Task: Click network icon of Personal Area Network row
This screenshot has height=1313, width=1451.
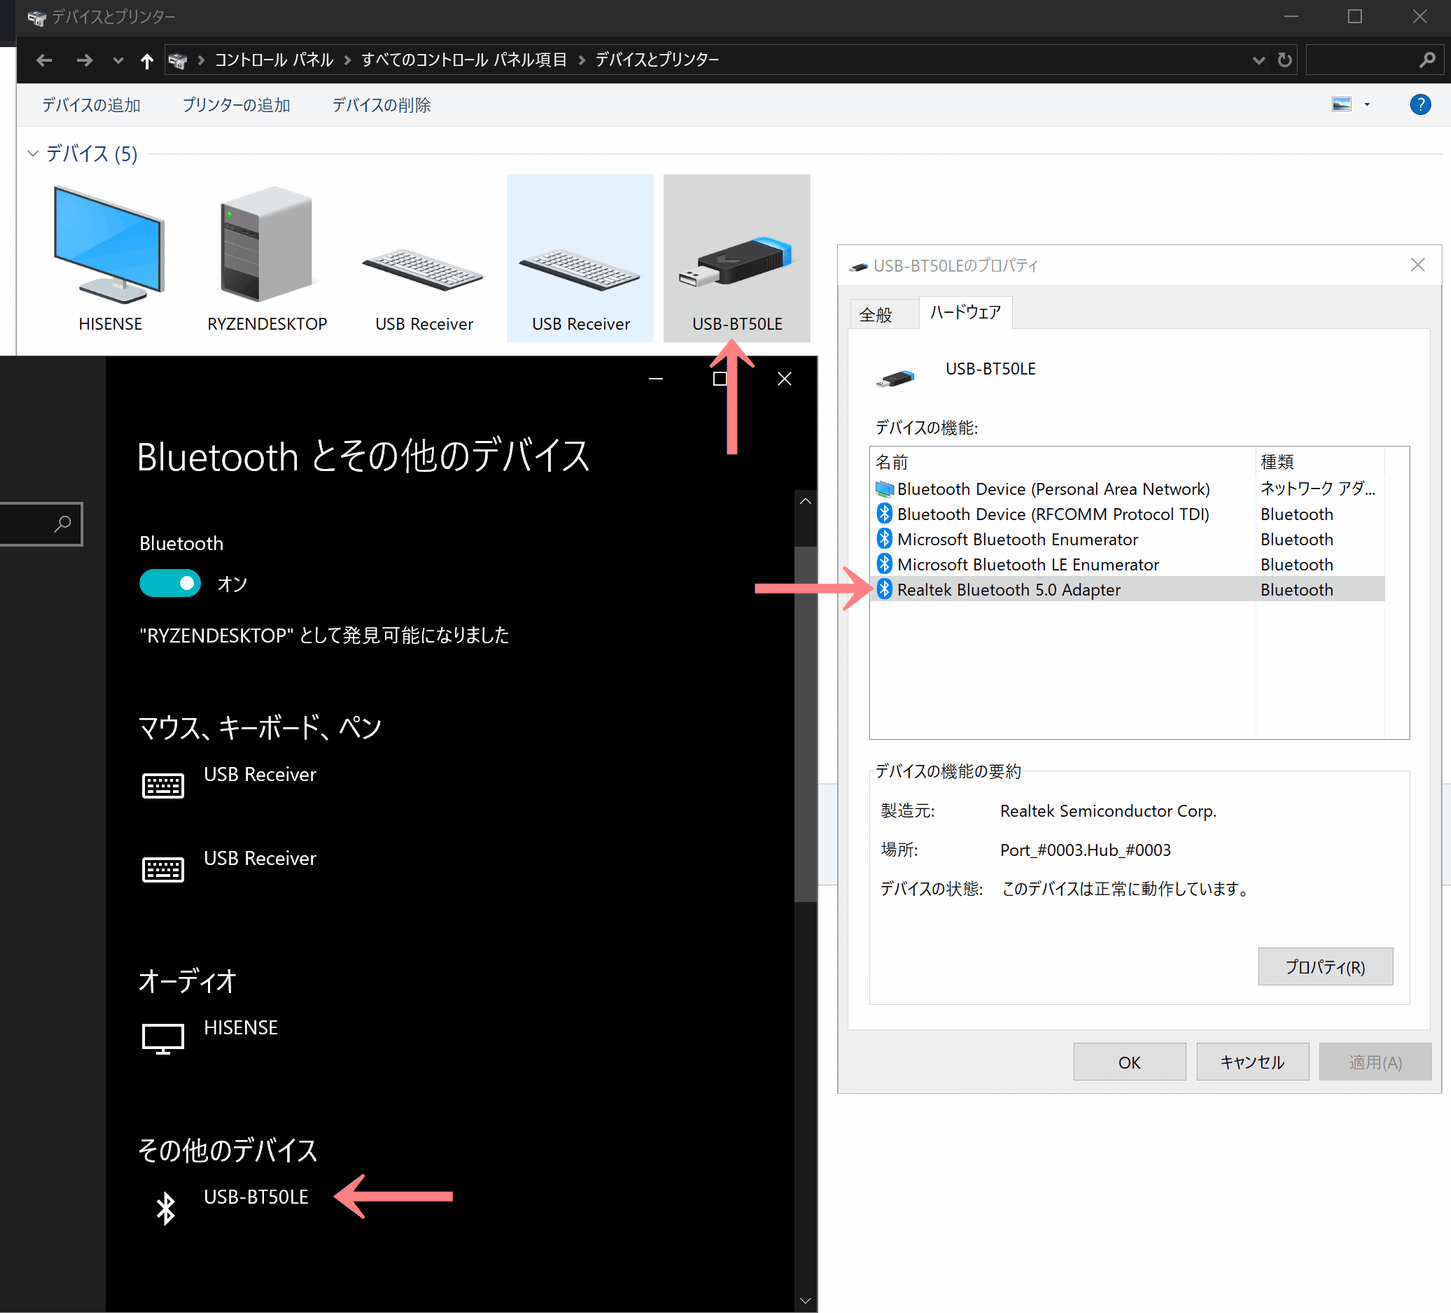Action: (x=884, y=489)
